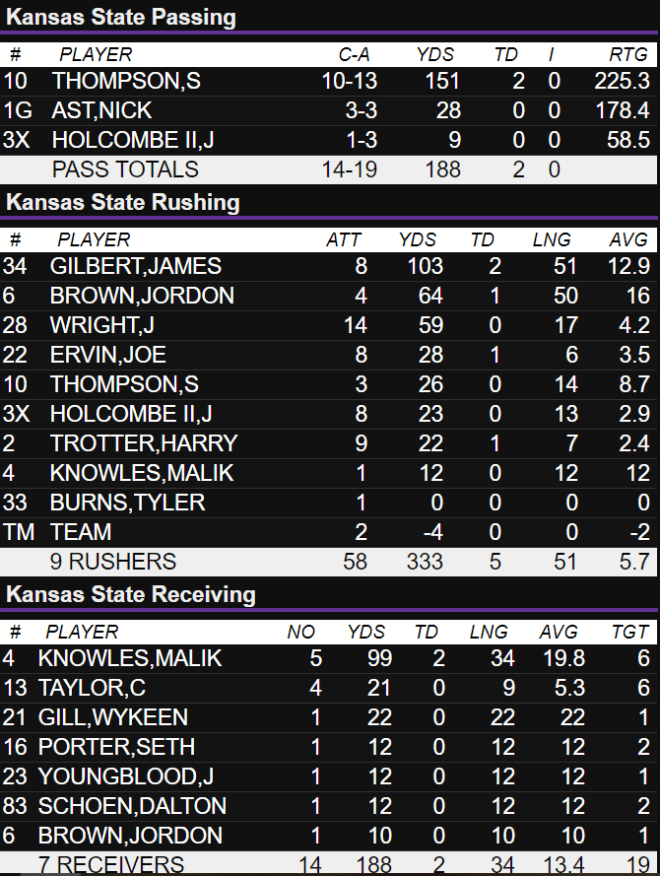The width and height of the screenshot is (660, 876).
Task: Click KNOWLES,MALIK in the receiving table
Action: pyautogui.click(x=130, y=658)
